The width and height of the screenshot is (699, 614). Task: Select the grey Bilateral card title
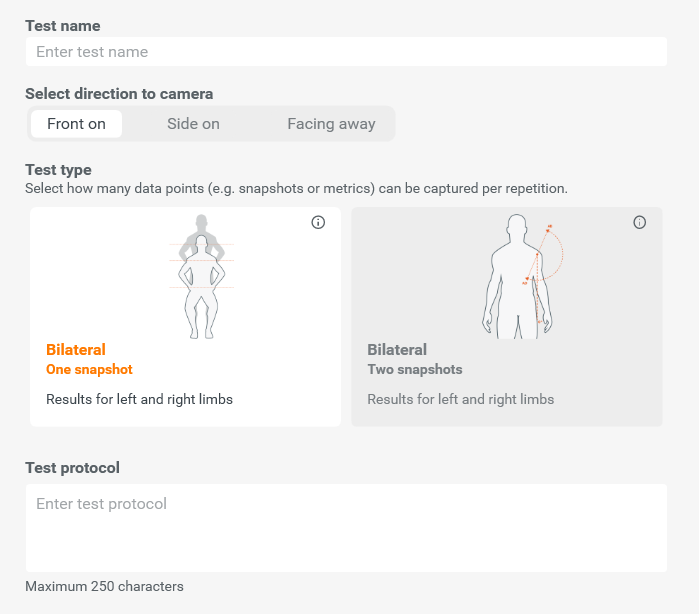click(x=397, y=350)
